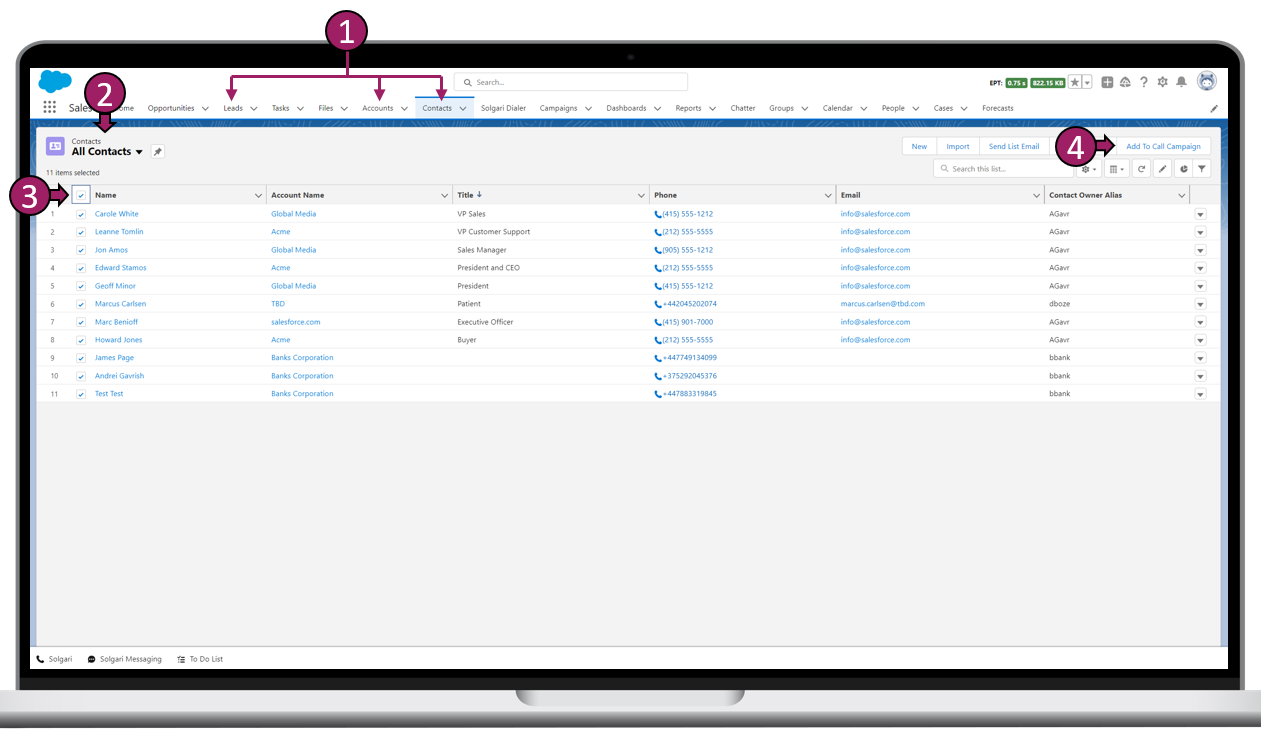Click the filter icon above the contact list
This screenshot has width=1261, height=739.
[1201, 168]
